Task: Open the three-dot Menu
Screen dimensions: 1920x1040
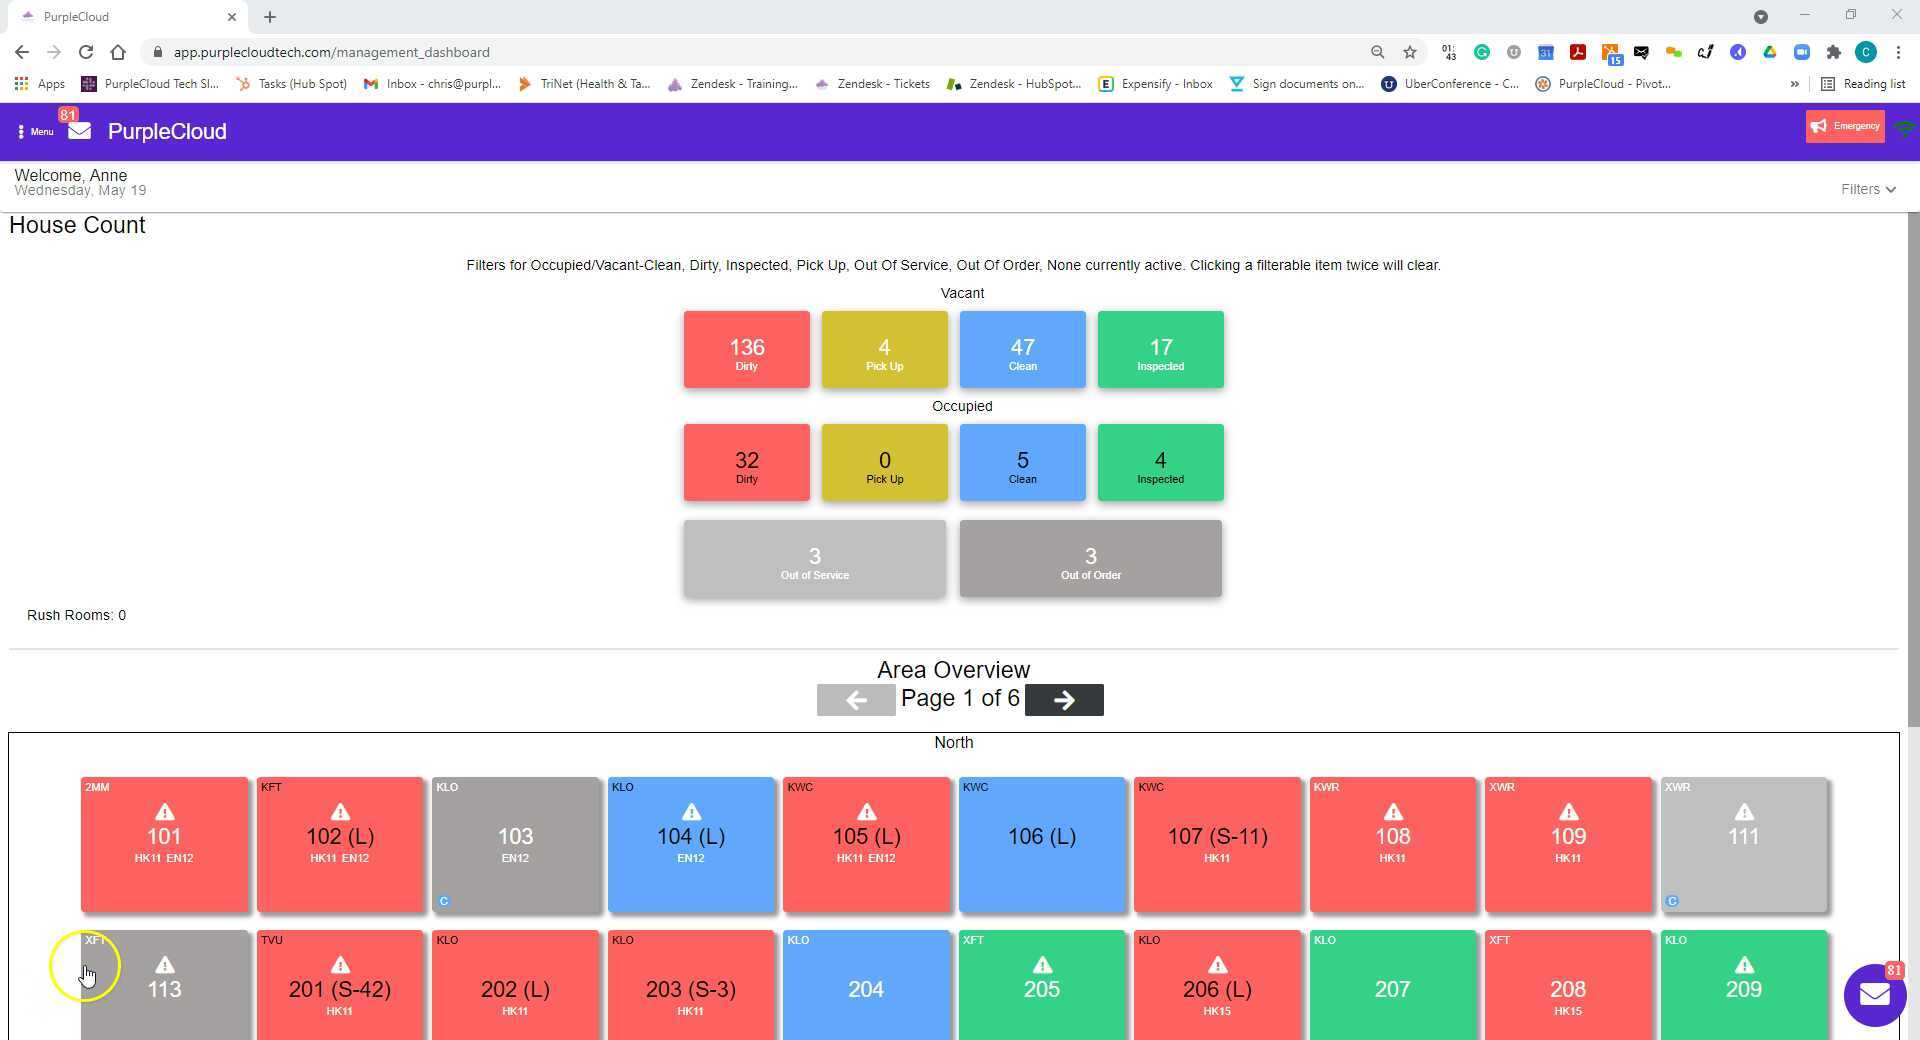Action: 35,131
